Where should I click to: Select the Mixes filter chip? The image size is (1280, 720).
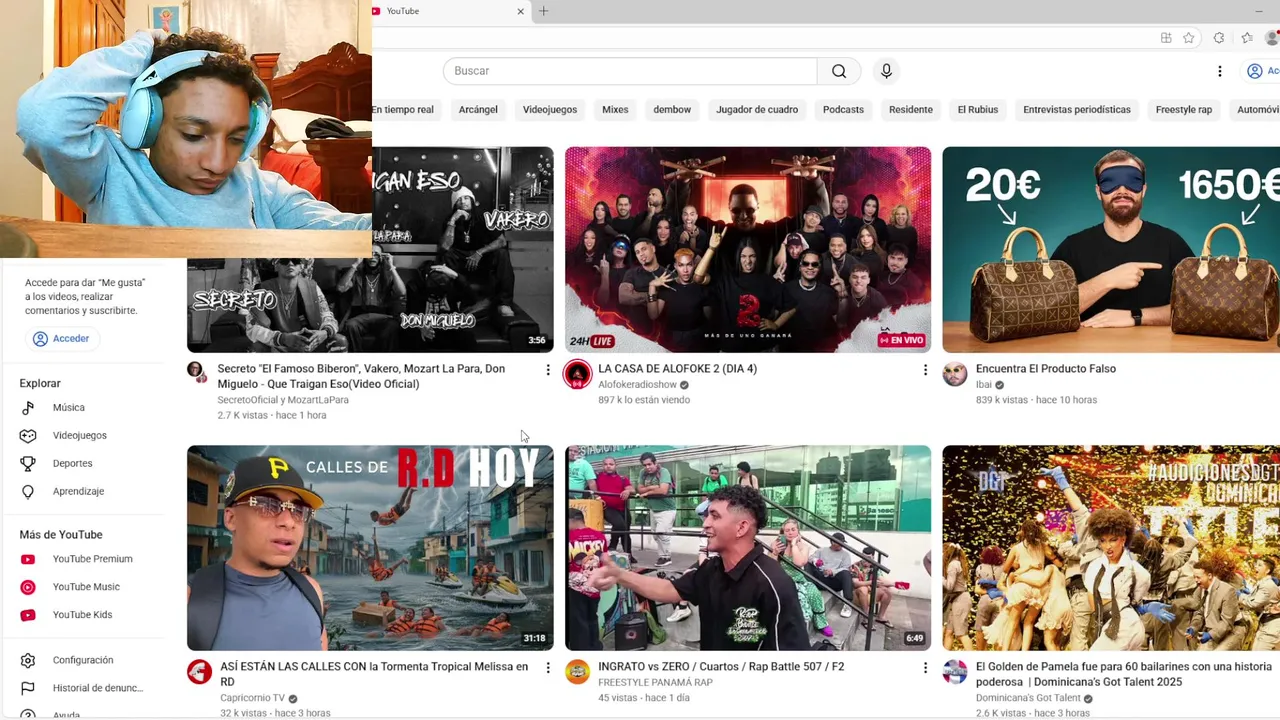(x=615, y=110)
